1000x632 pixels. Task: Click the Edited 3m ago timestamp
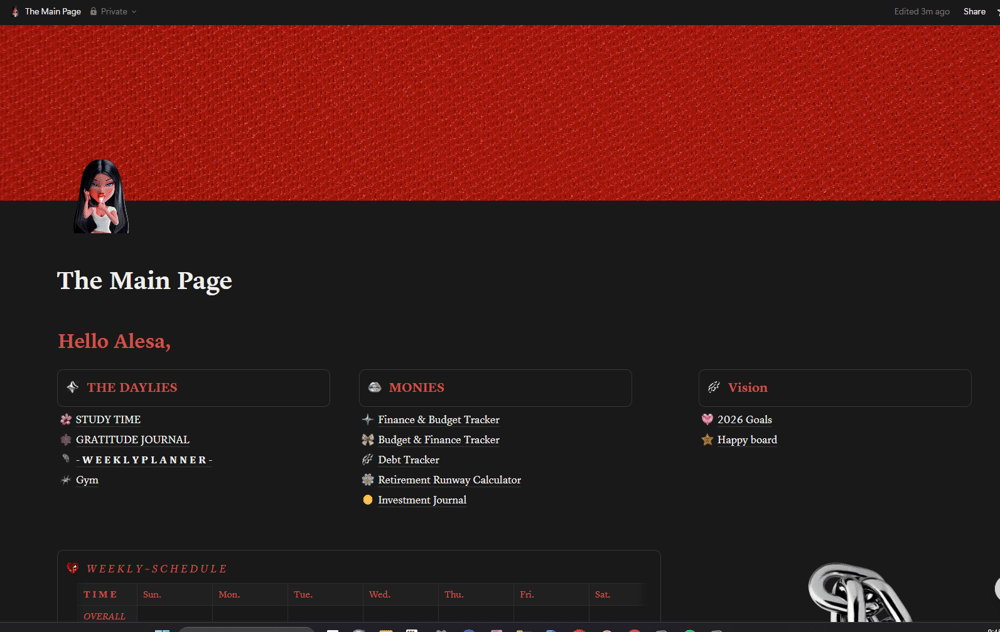click(x=921, y=11)
